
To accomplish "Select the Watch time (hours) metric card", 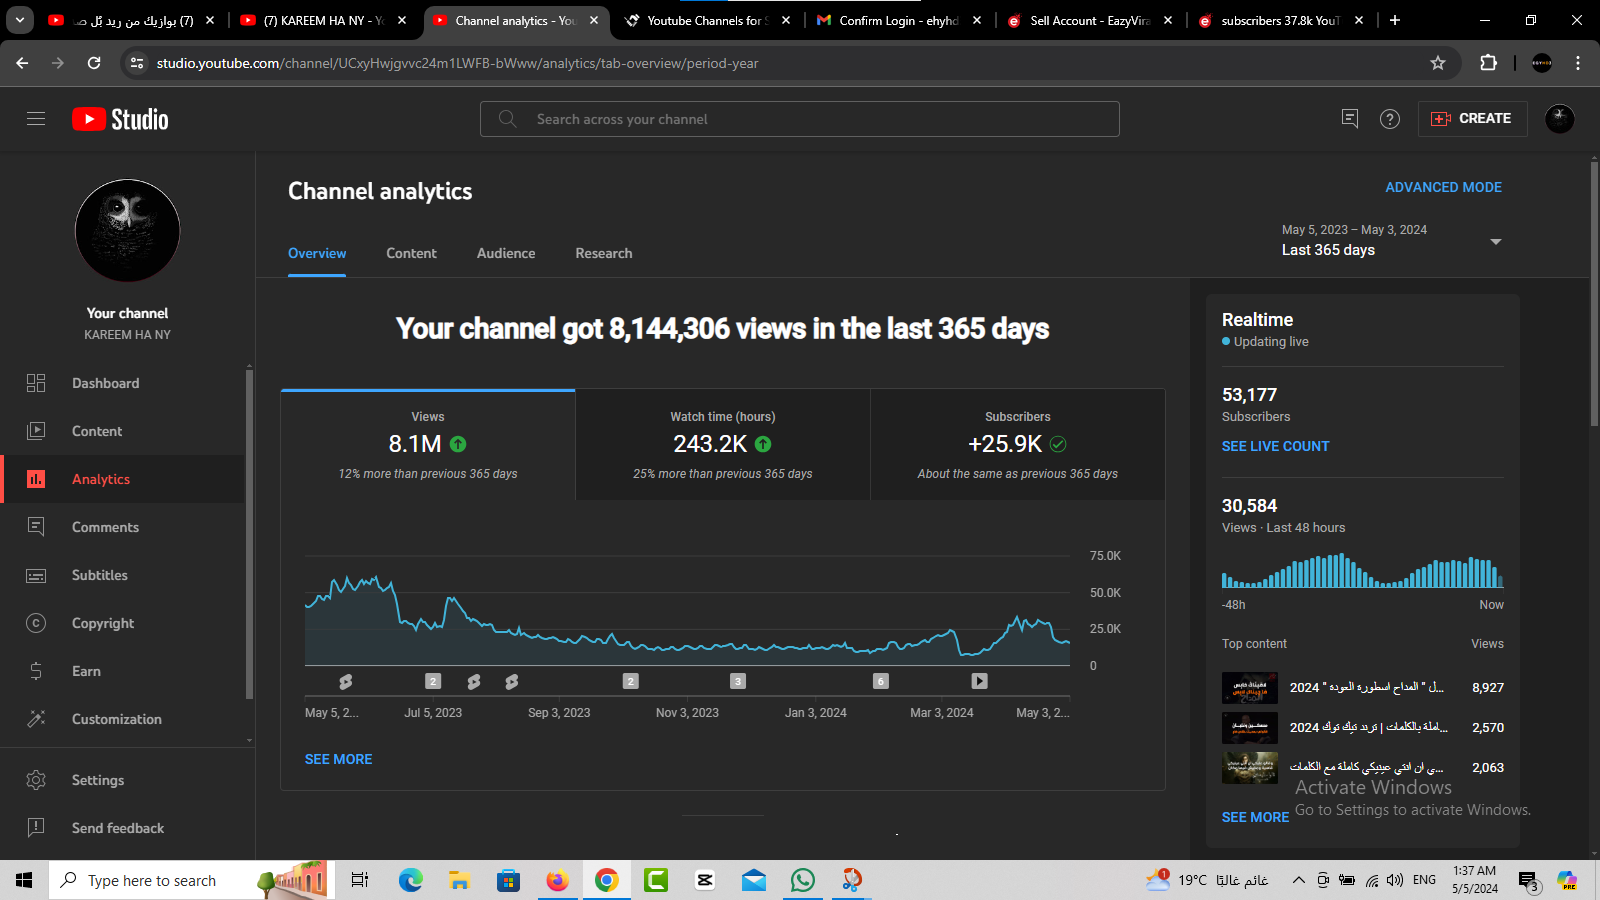I will pos(722,445).
